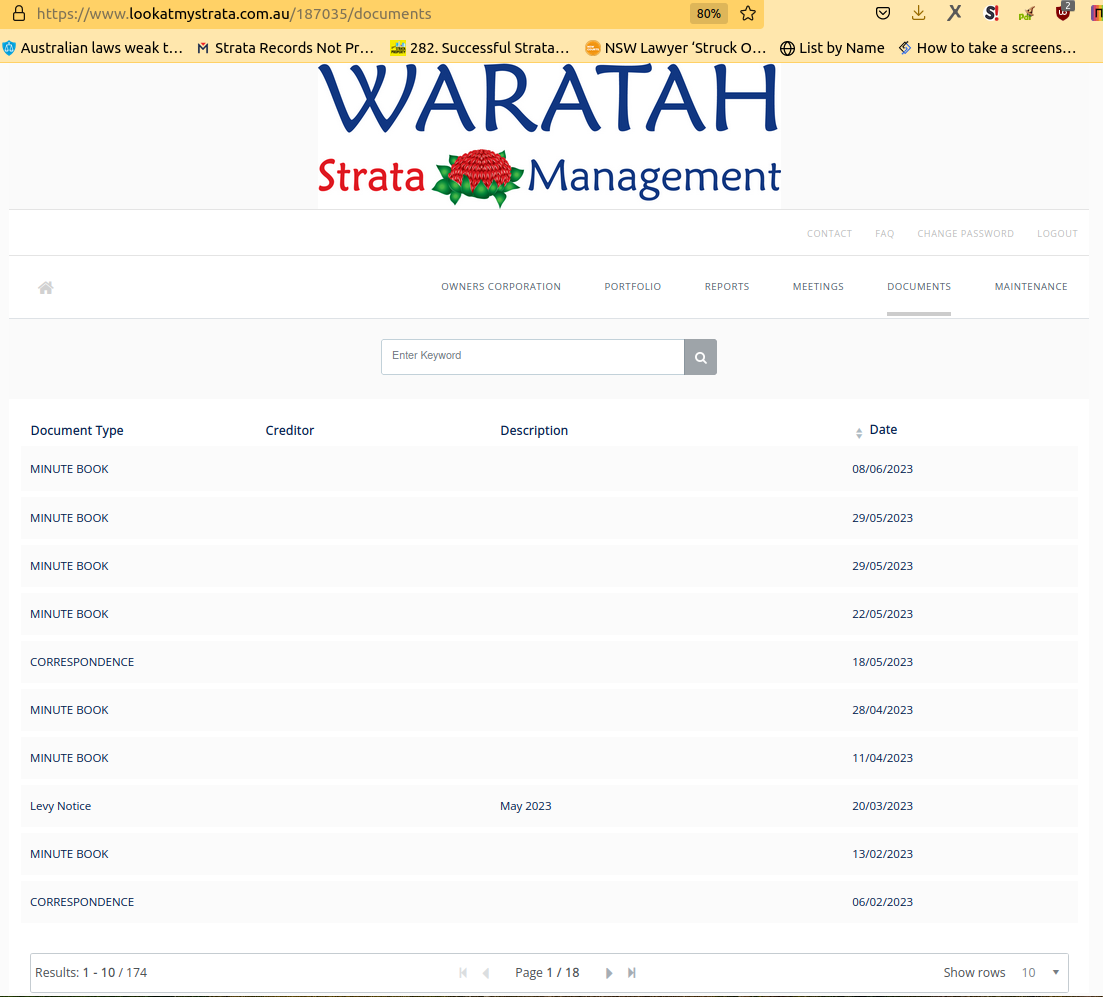Jump to last page arrow
This screenshot has height=997, width=1103.
tap(632, 972)
